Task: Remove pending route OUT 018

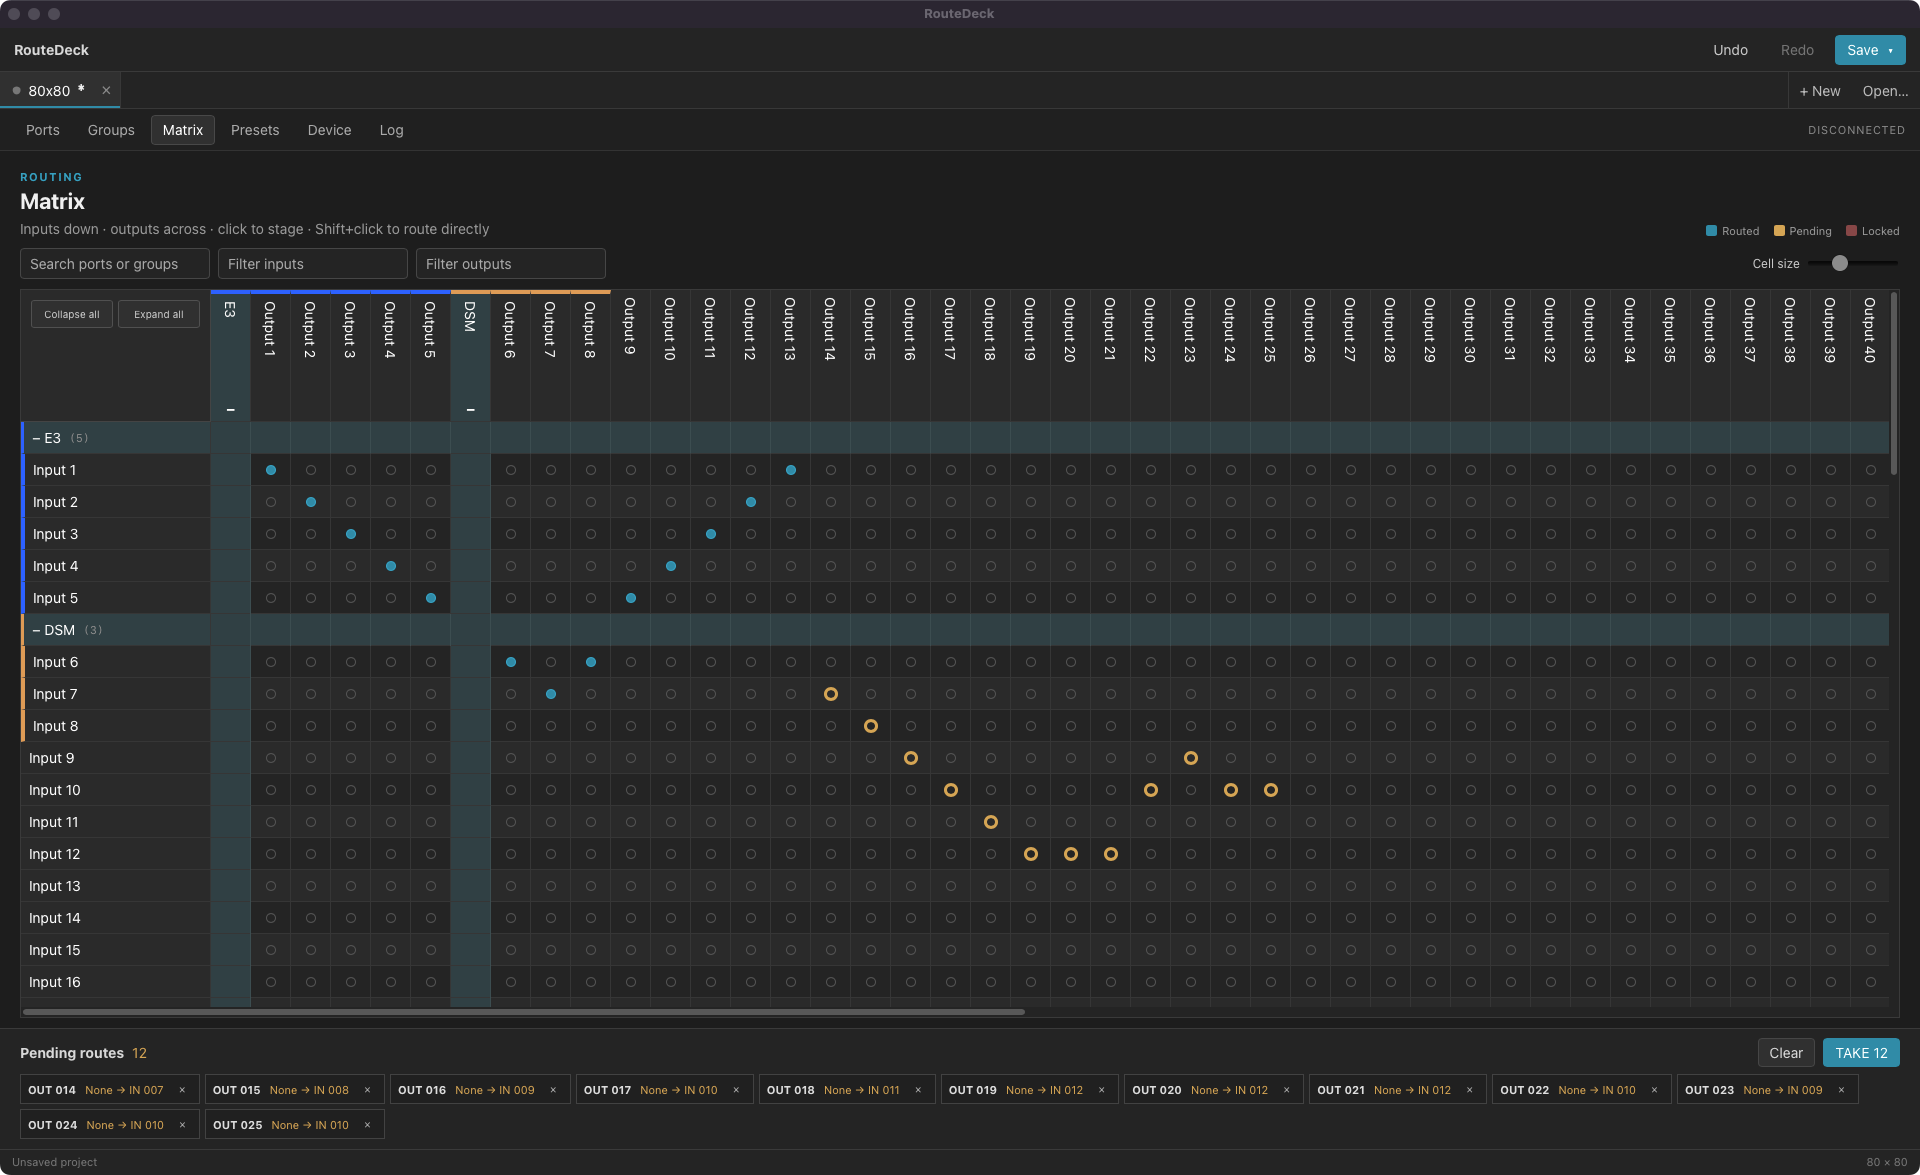Action: point(918,1090)
